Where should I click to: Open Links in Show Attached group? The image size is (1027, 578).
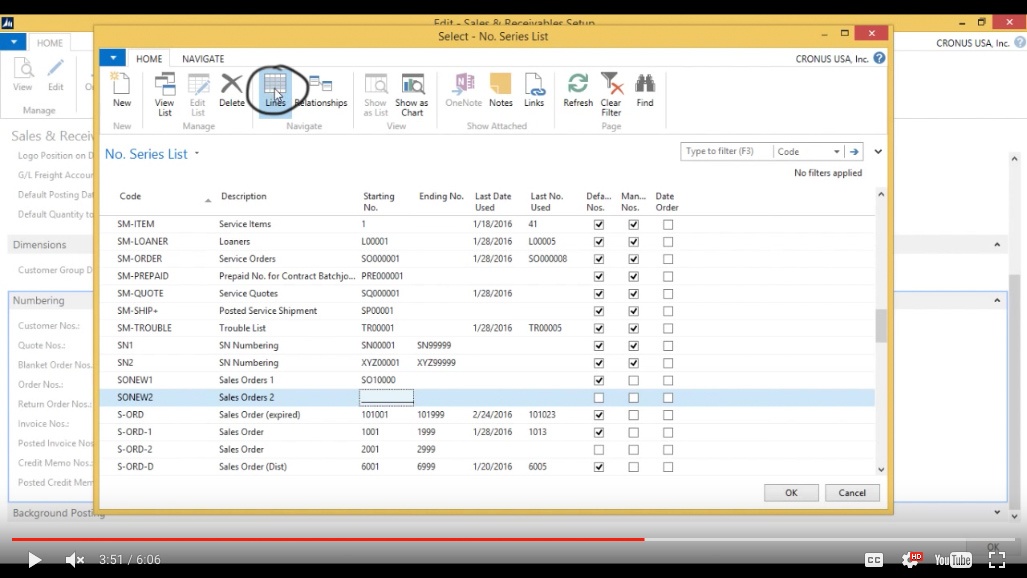coord(534,90)
